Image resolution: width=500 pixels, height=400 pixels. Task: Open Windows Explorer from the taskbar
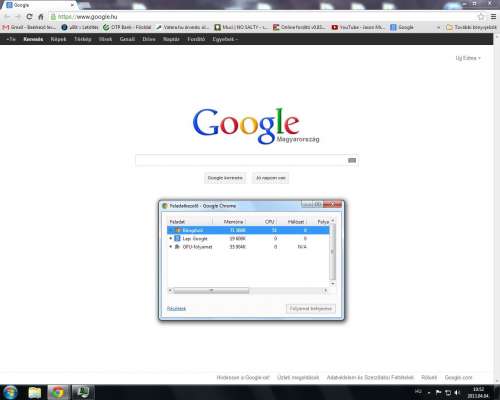pos(35,392)
